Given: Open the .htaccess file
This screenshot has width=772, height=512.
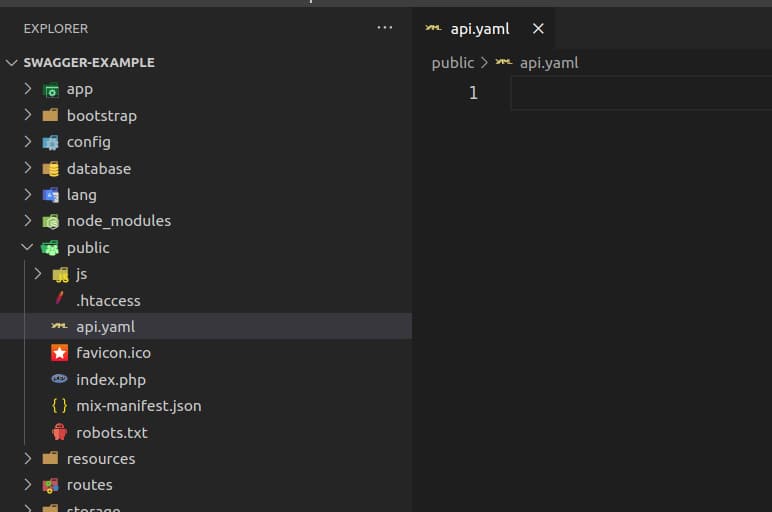Looking at the screenshot, I should coord(108,301).
